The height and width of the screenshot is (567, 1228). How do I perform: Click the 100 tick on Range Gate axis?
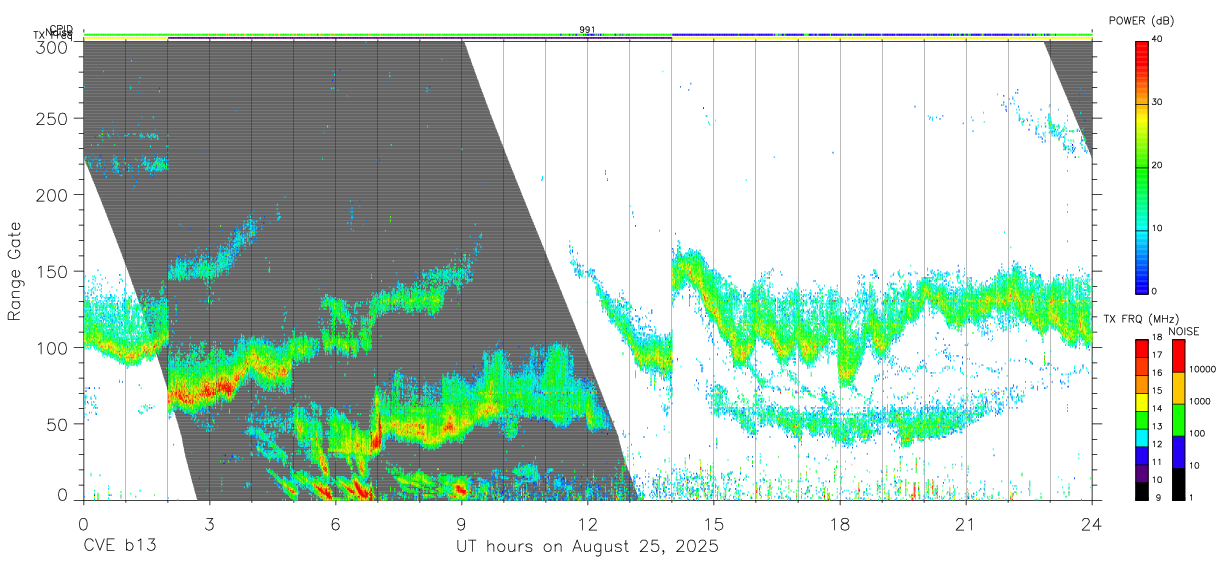[x=54, y=347]
